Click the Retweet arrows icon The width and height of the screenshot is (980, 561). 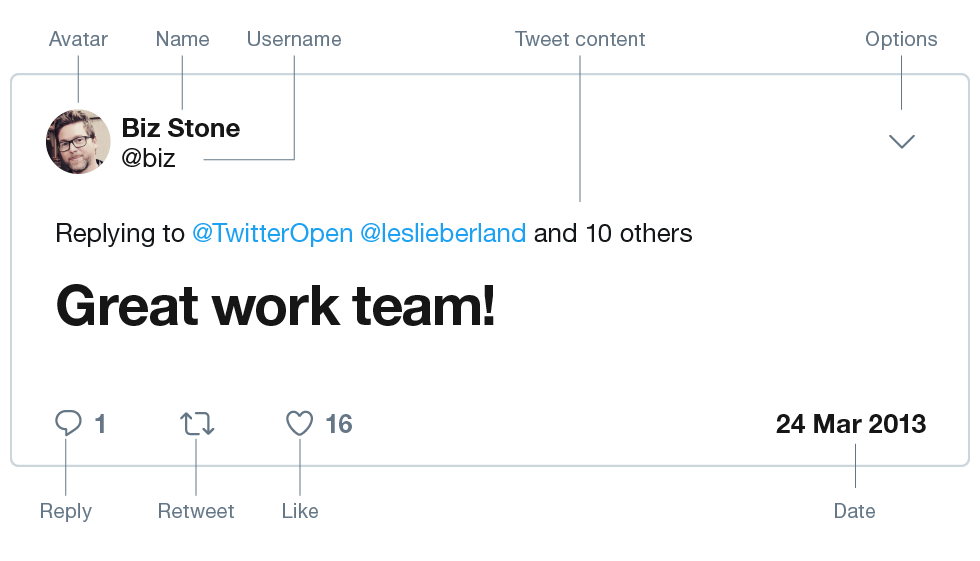tap(197, 423)
